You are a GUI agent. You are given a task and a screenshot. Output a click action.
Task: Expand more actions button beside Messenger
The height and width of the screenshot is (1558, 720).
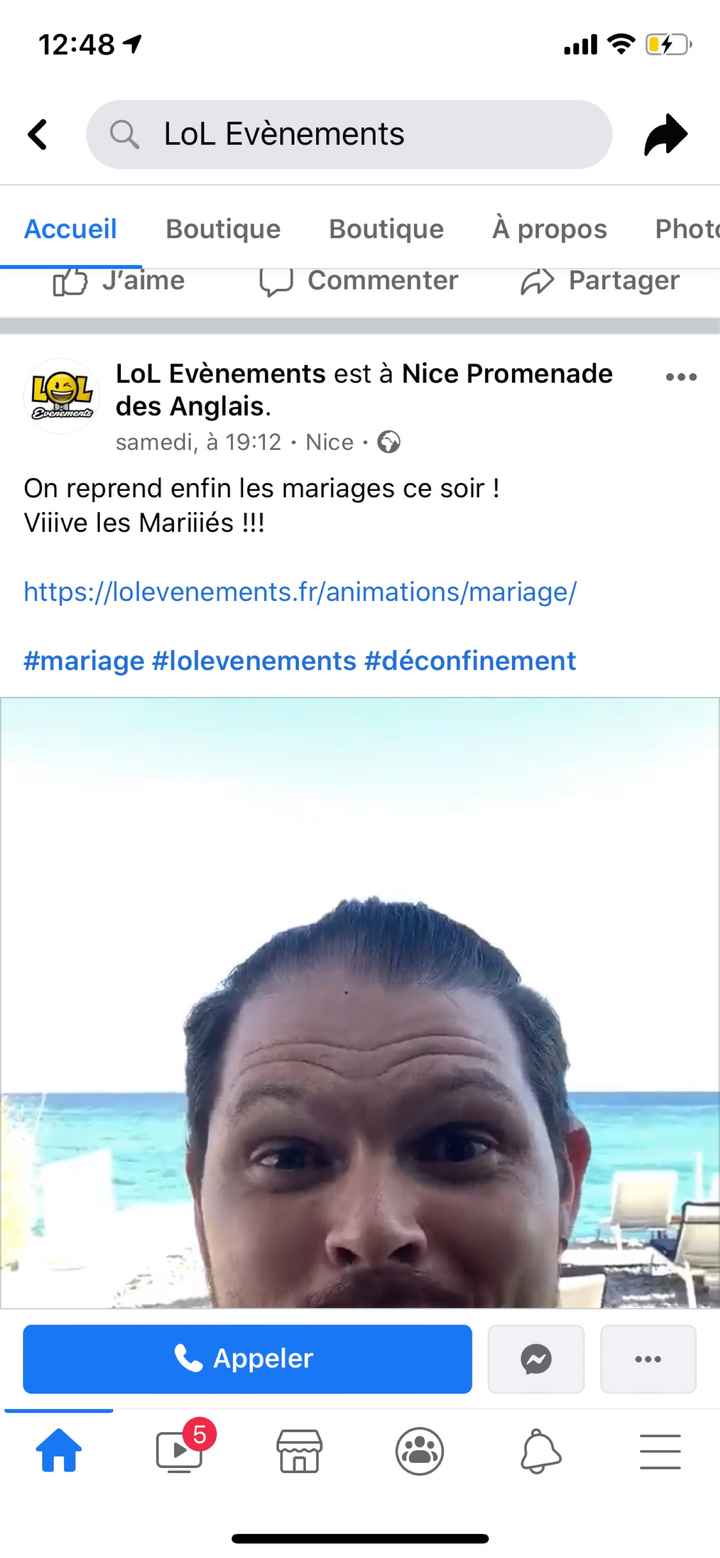click(x=648, y=1358)
